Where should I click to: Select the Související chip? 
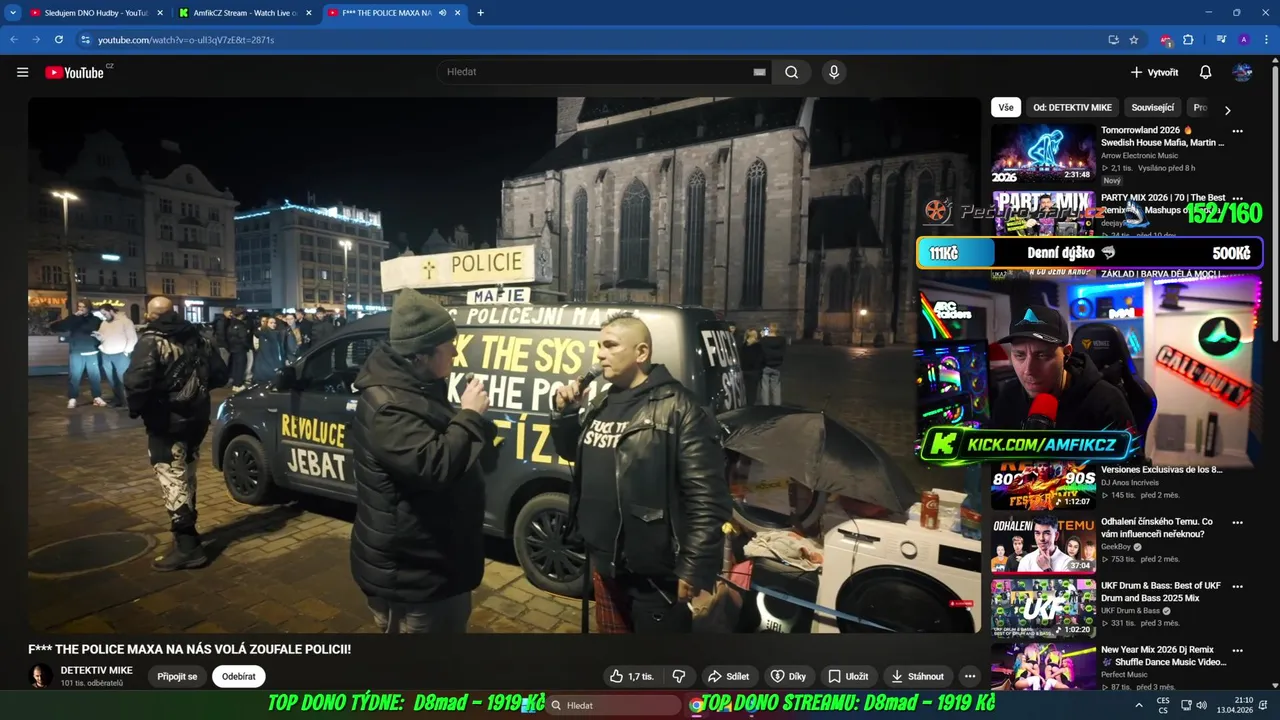click(x=1153, y=107)
